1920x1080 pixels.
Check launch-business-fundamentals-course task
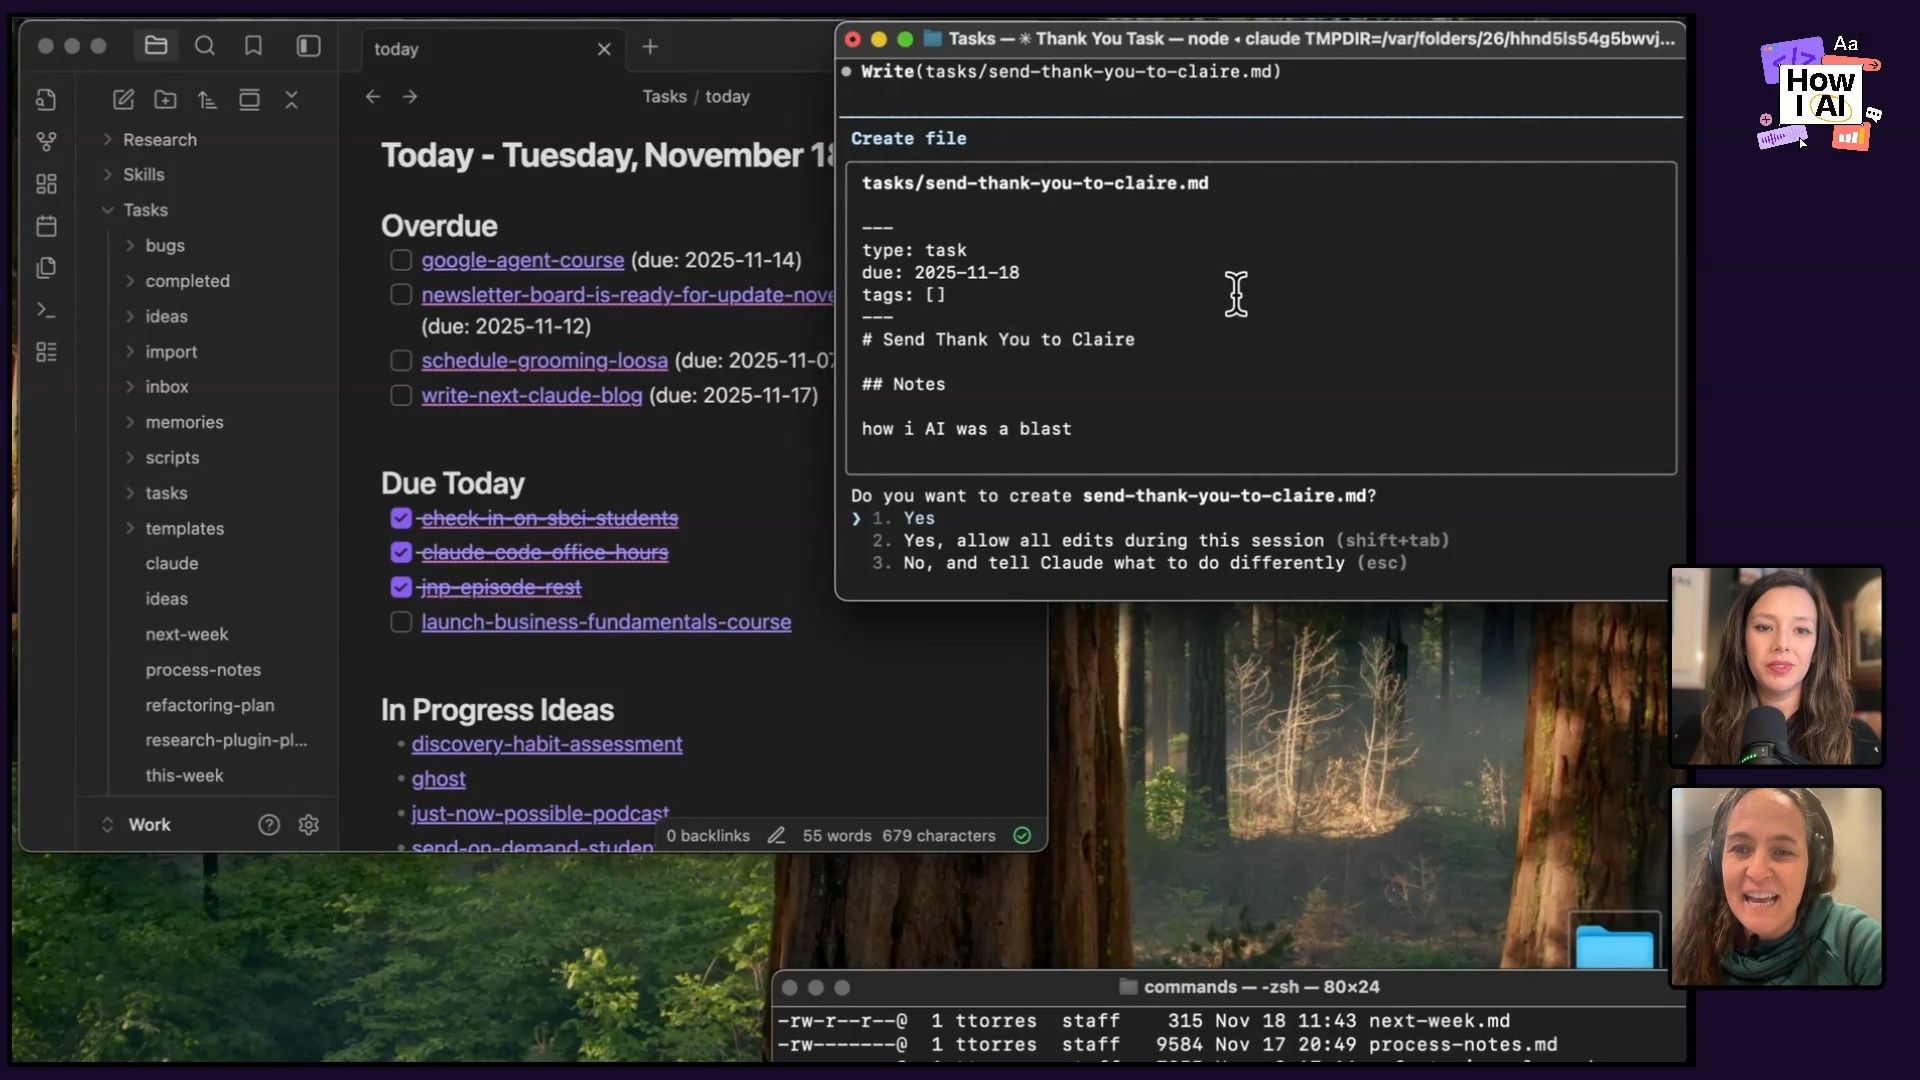pos(401,622)
